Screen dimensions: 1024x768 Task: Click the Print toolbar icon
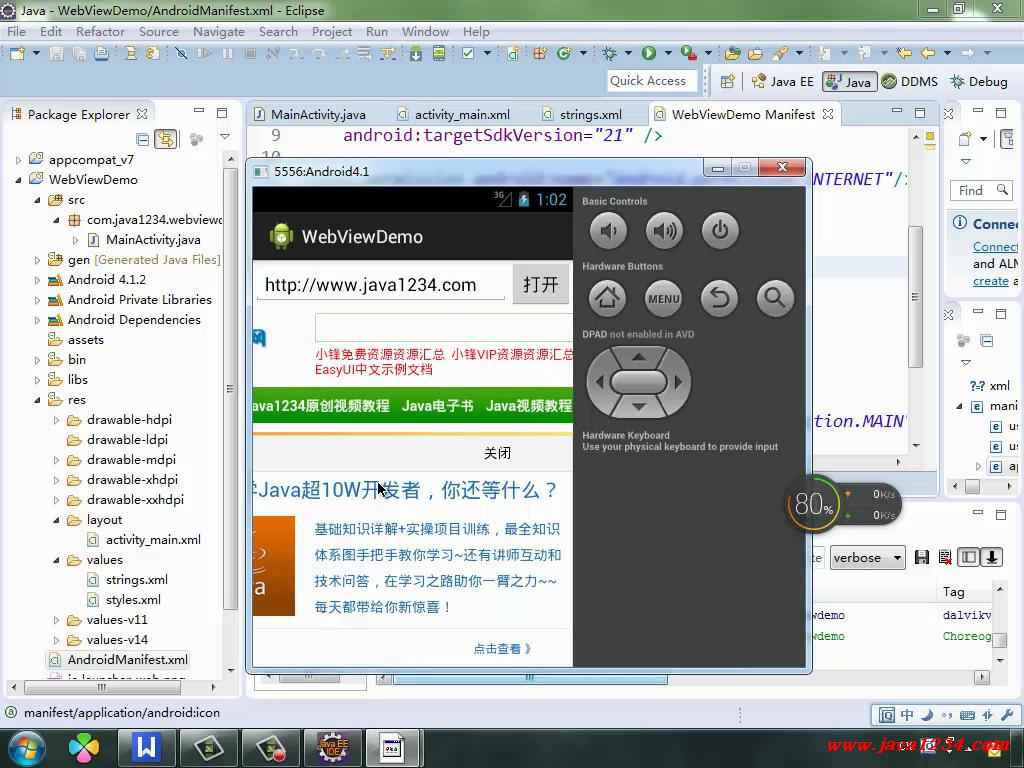click(101, 54)
